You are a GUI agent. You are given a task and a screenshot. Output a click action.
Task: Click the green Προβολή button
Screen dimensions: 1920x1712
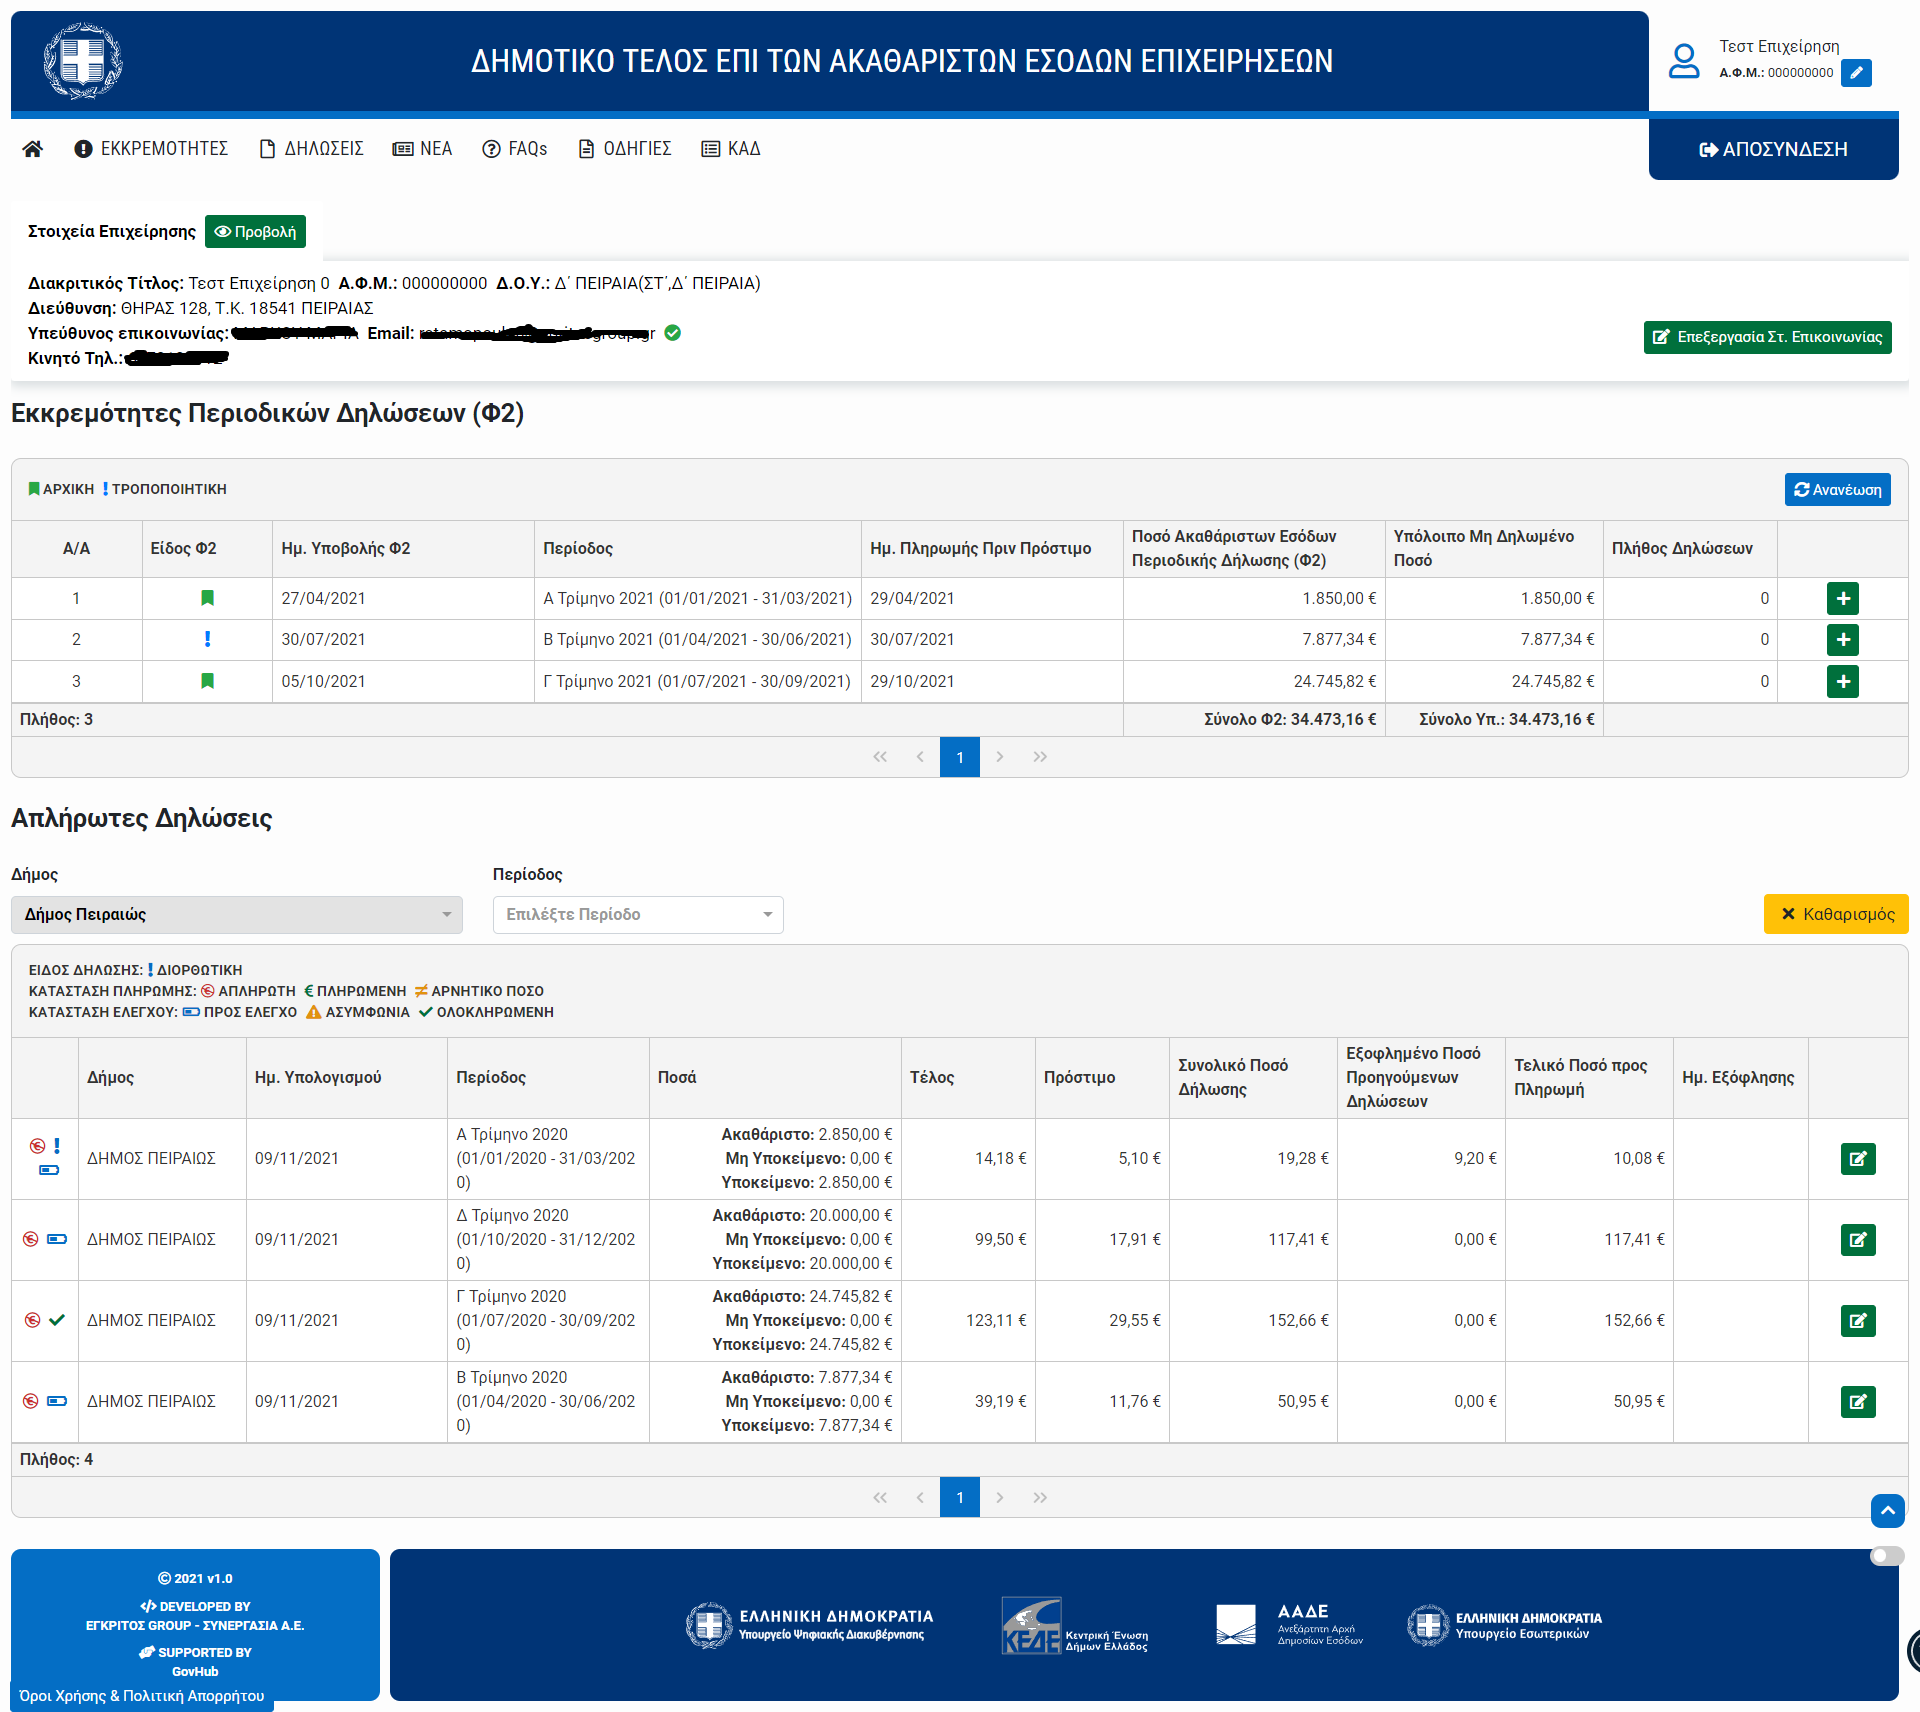coord(255,231)
